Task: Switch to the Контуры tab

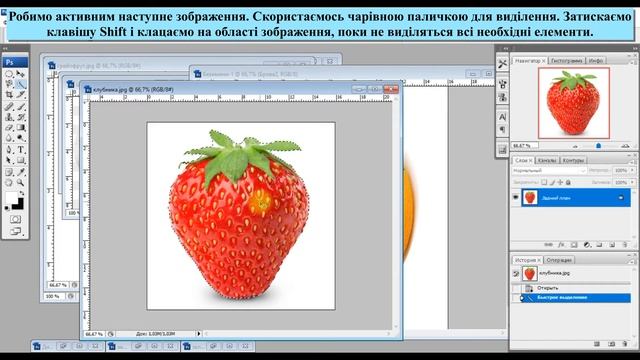Action: coord(573,160)
